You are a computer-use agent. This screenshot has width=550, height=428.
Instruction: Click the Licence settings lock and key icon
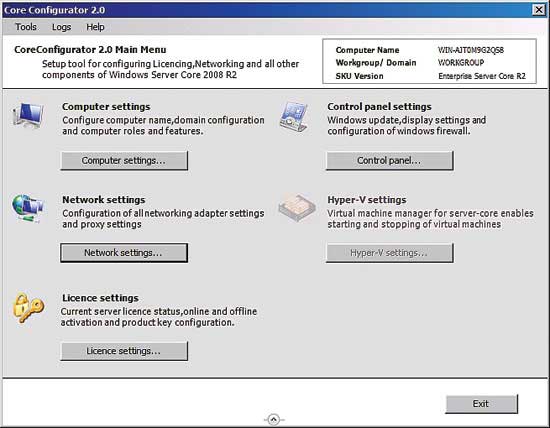(x=29, y=308)
